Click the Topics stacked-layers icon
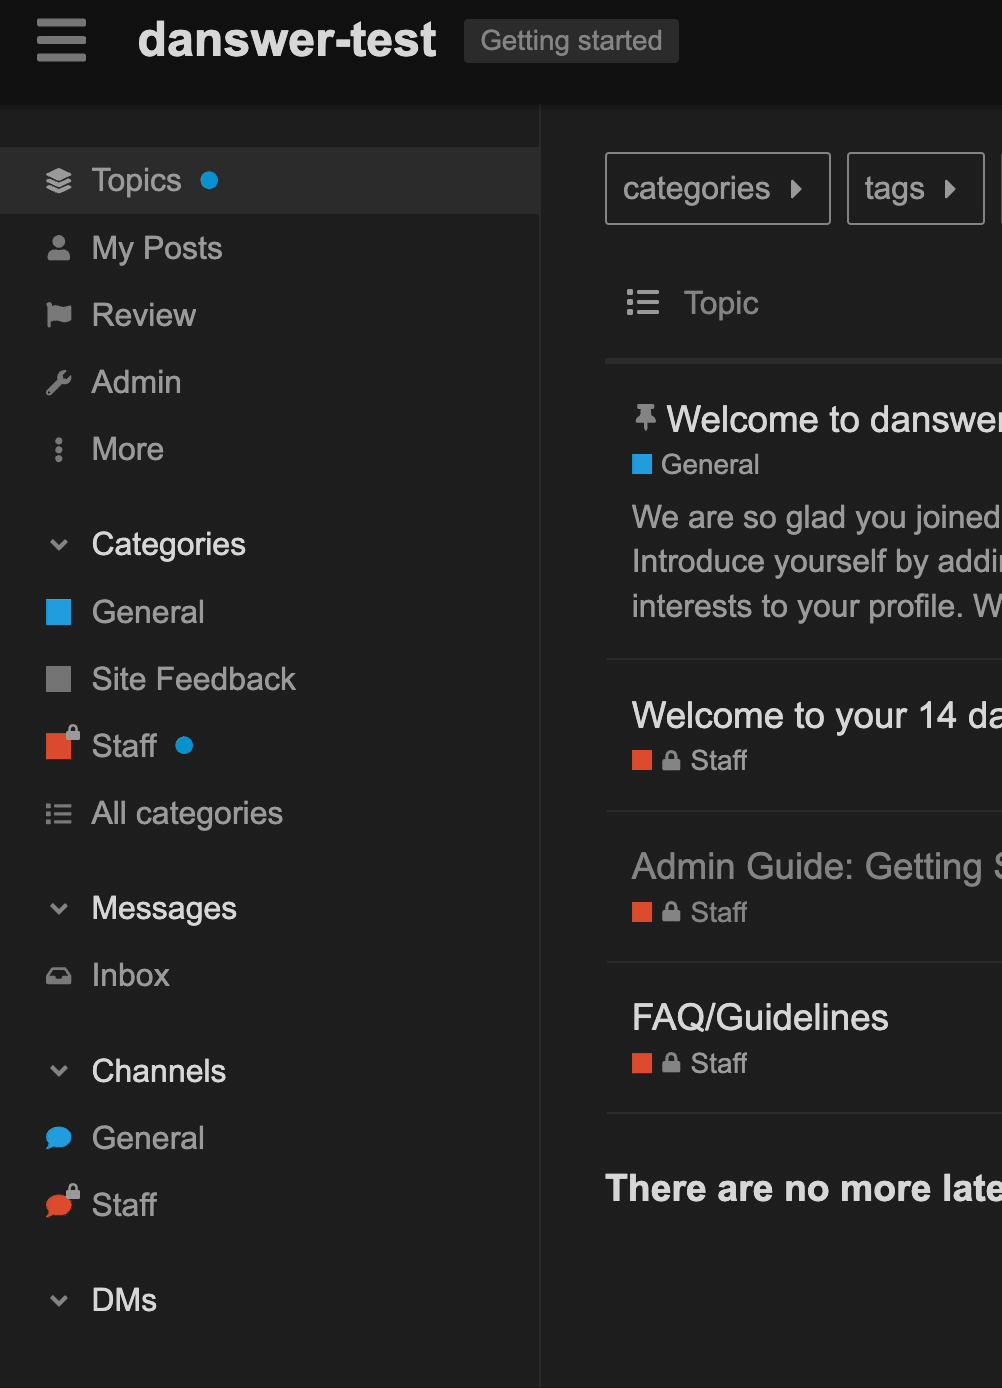1002x1388 pixels. [x=59, y=180]
